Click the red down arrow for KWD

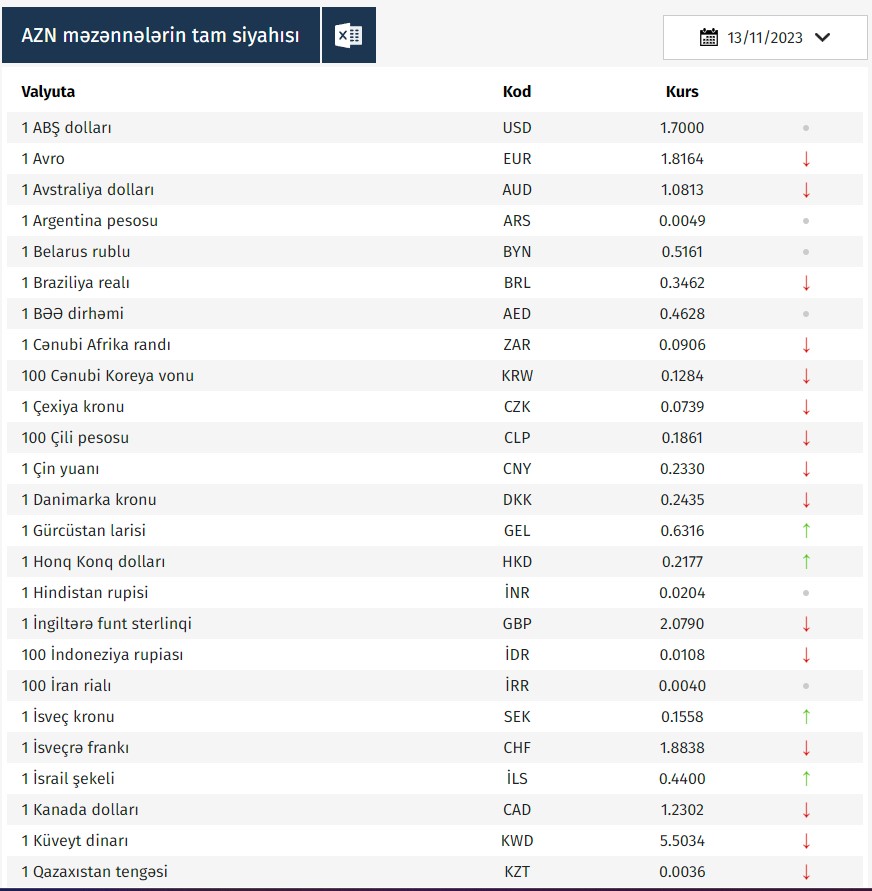click(x=806, y=841)
